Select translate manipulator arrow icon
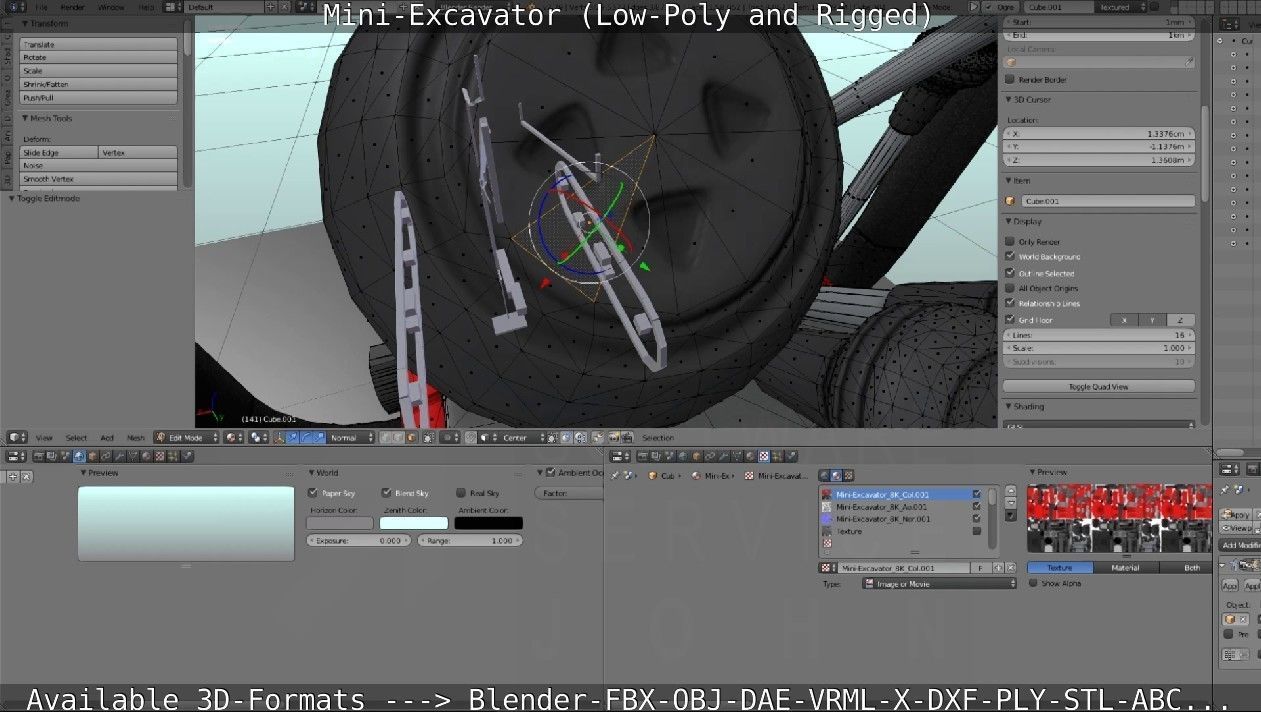The image size is (1261, 712). point(293,437)
